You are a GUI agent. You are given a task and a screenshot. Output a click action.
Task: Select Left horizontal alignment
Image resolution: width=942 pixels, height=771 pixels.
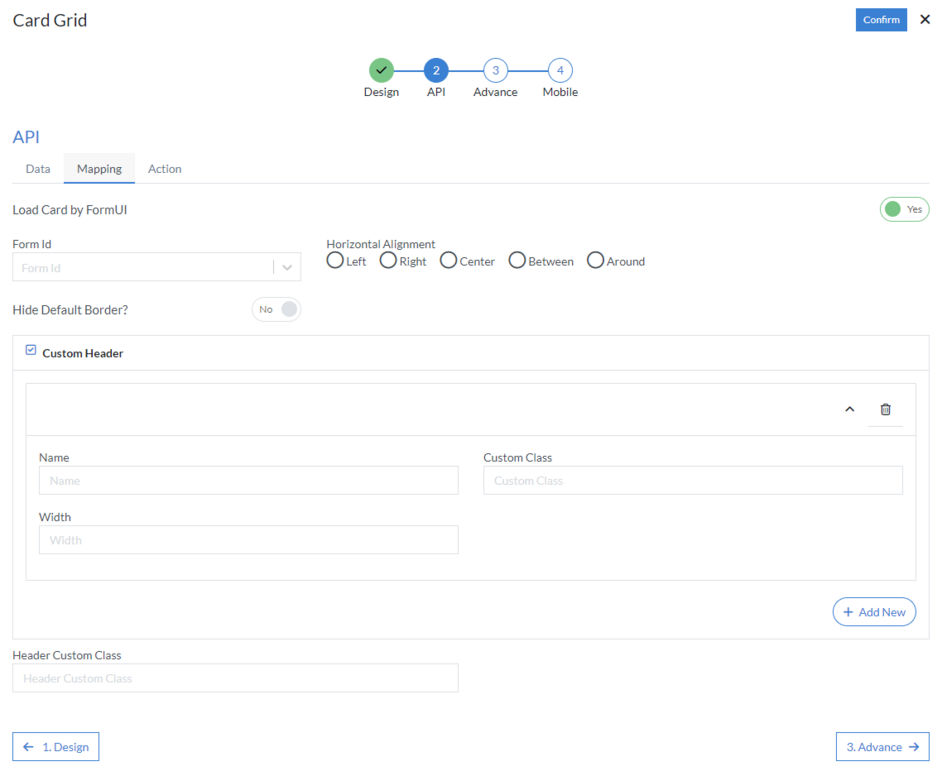point(335,261)
